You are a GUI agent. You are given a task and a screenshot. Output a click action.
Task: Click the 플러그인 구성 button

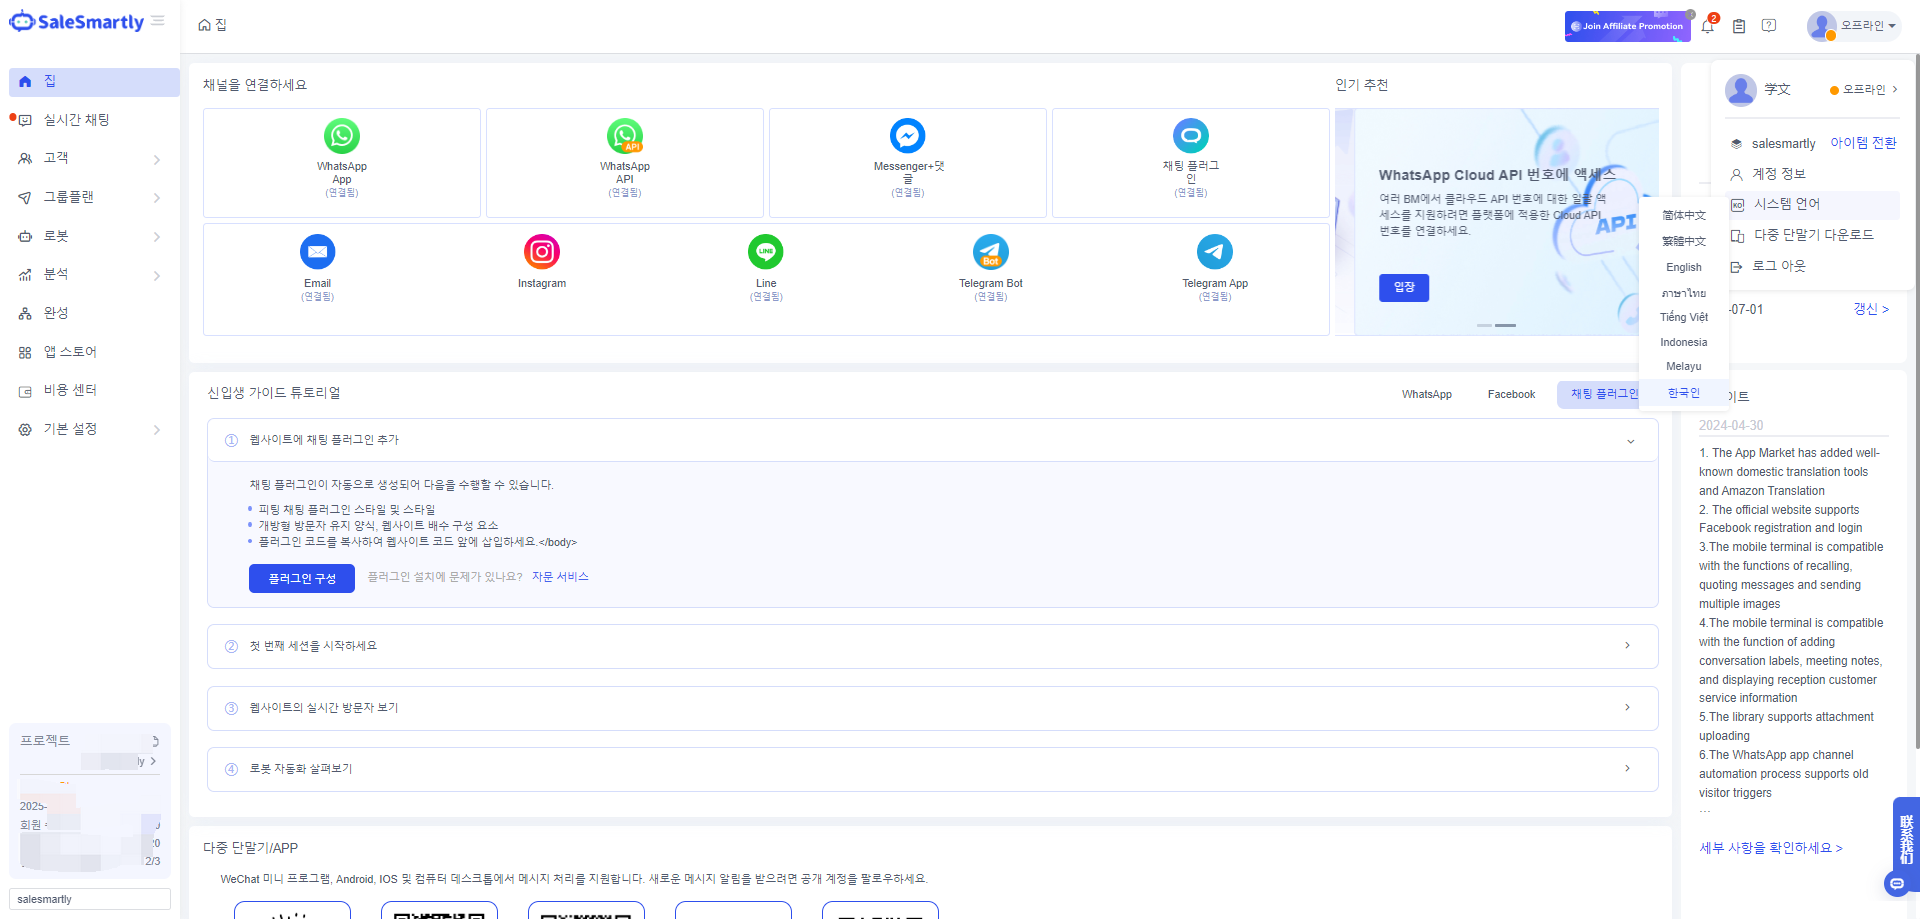tap(301, 579)
